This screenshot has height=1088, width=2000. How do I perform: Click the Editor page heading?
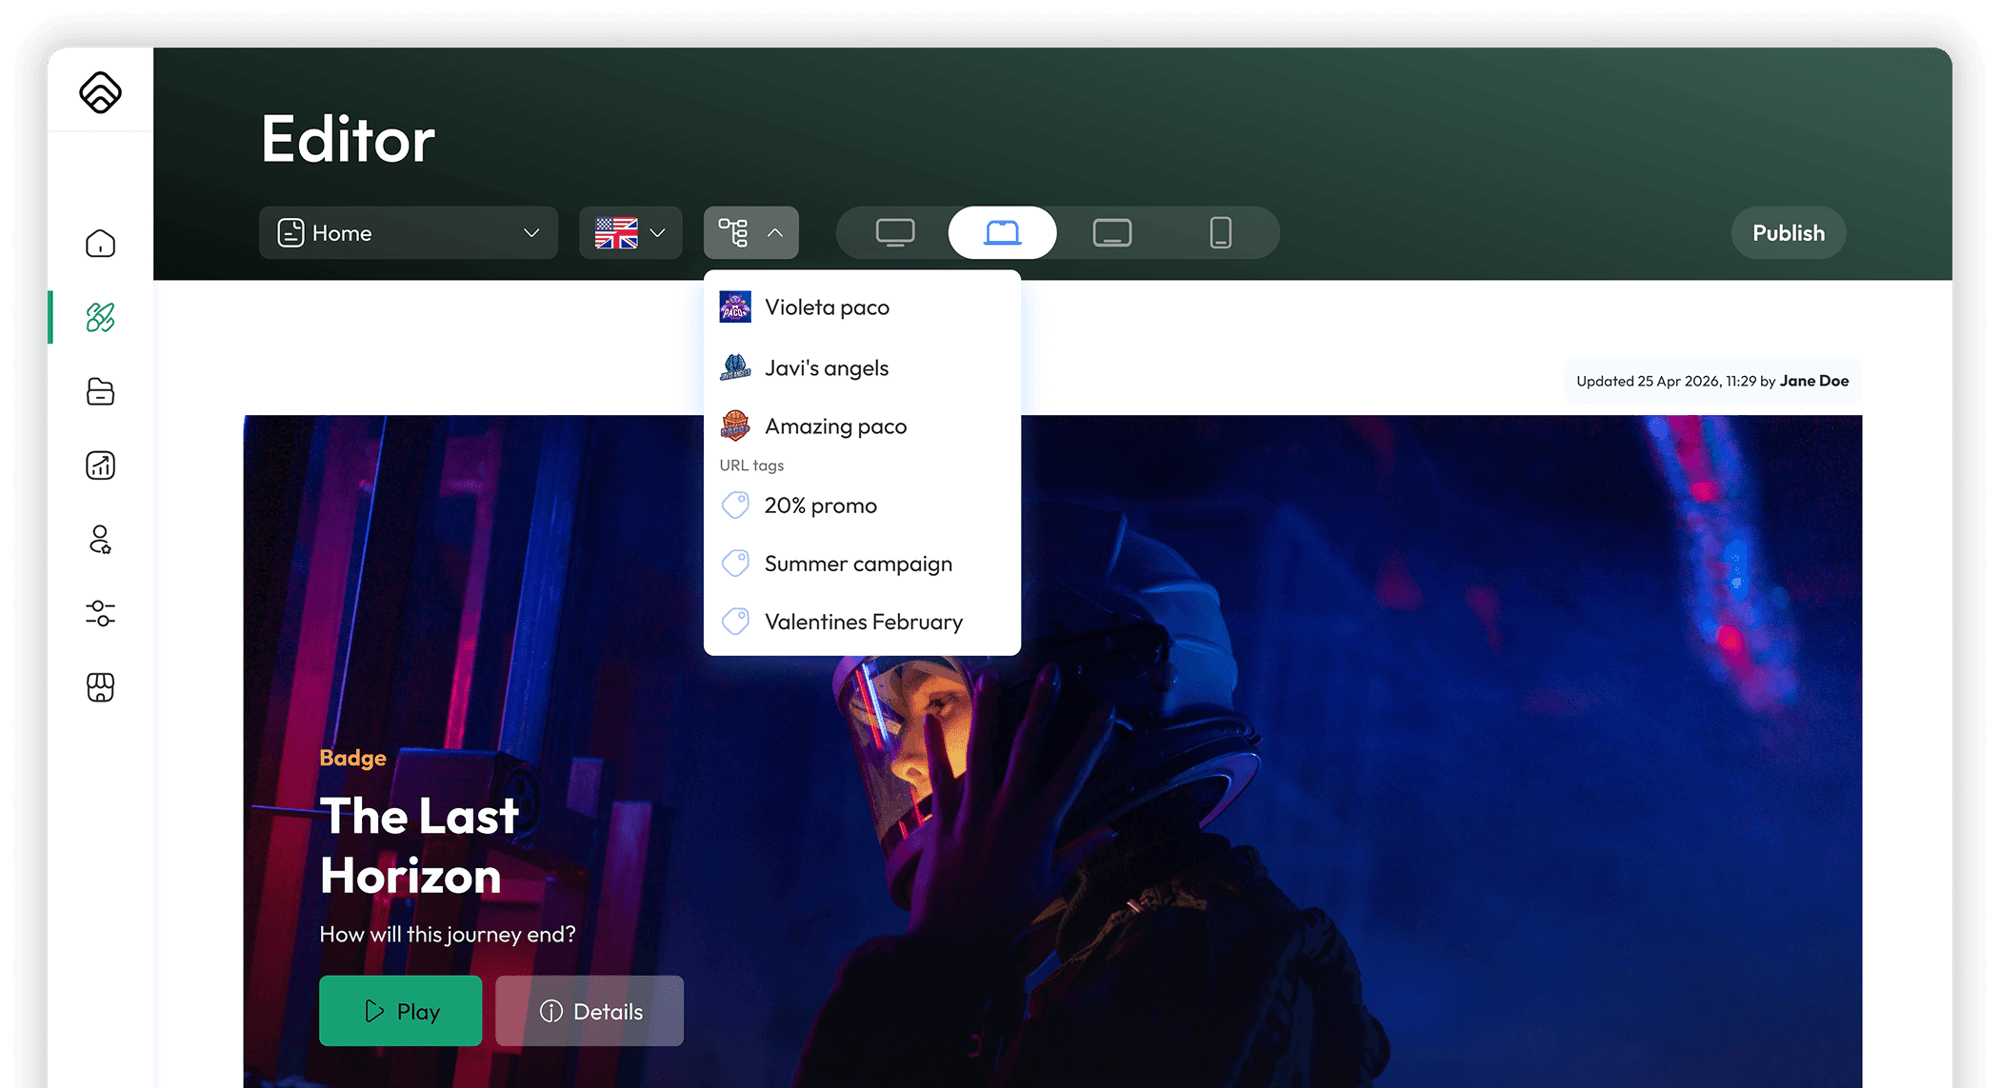[x=347, y=138]
